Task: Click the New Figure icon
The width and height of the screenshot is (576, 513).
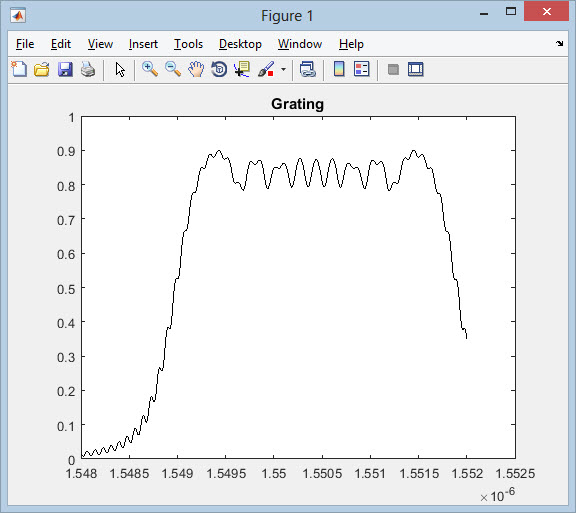Action: [x=19, y=69]
